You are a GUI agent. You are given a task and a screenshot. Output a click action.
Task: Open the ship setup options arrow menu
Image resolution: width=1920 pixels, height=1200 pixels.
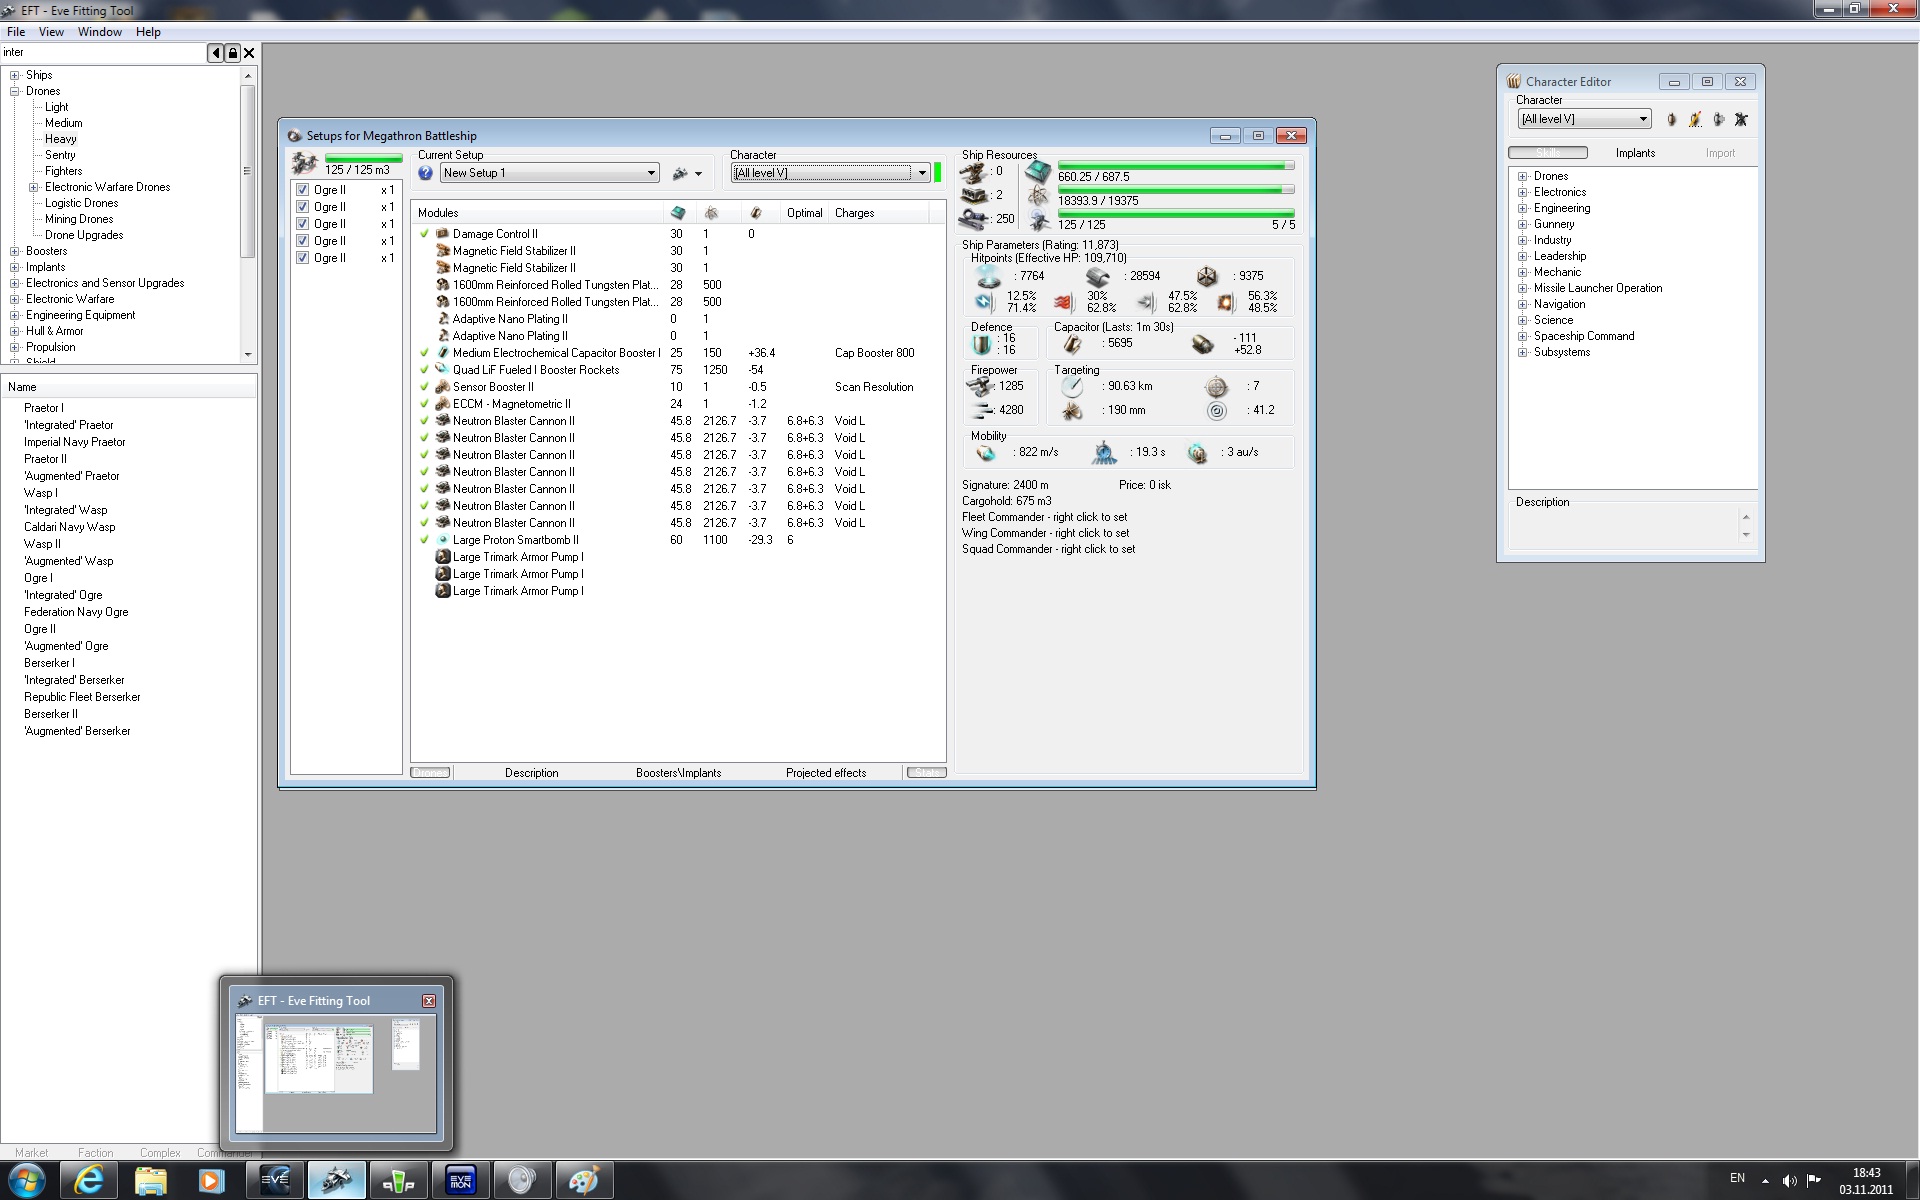[698, 174]
